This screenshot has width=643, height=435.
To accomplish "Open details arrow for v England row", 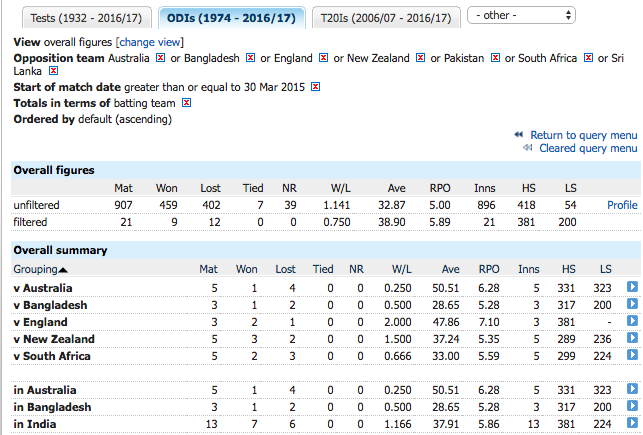I will (632, 321).
